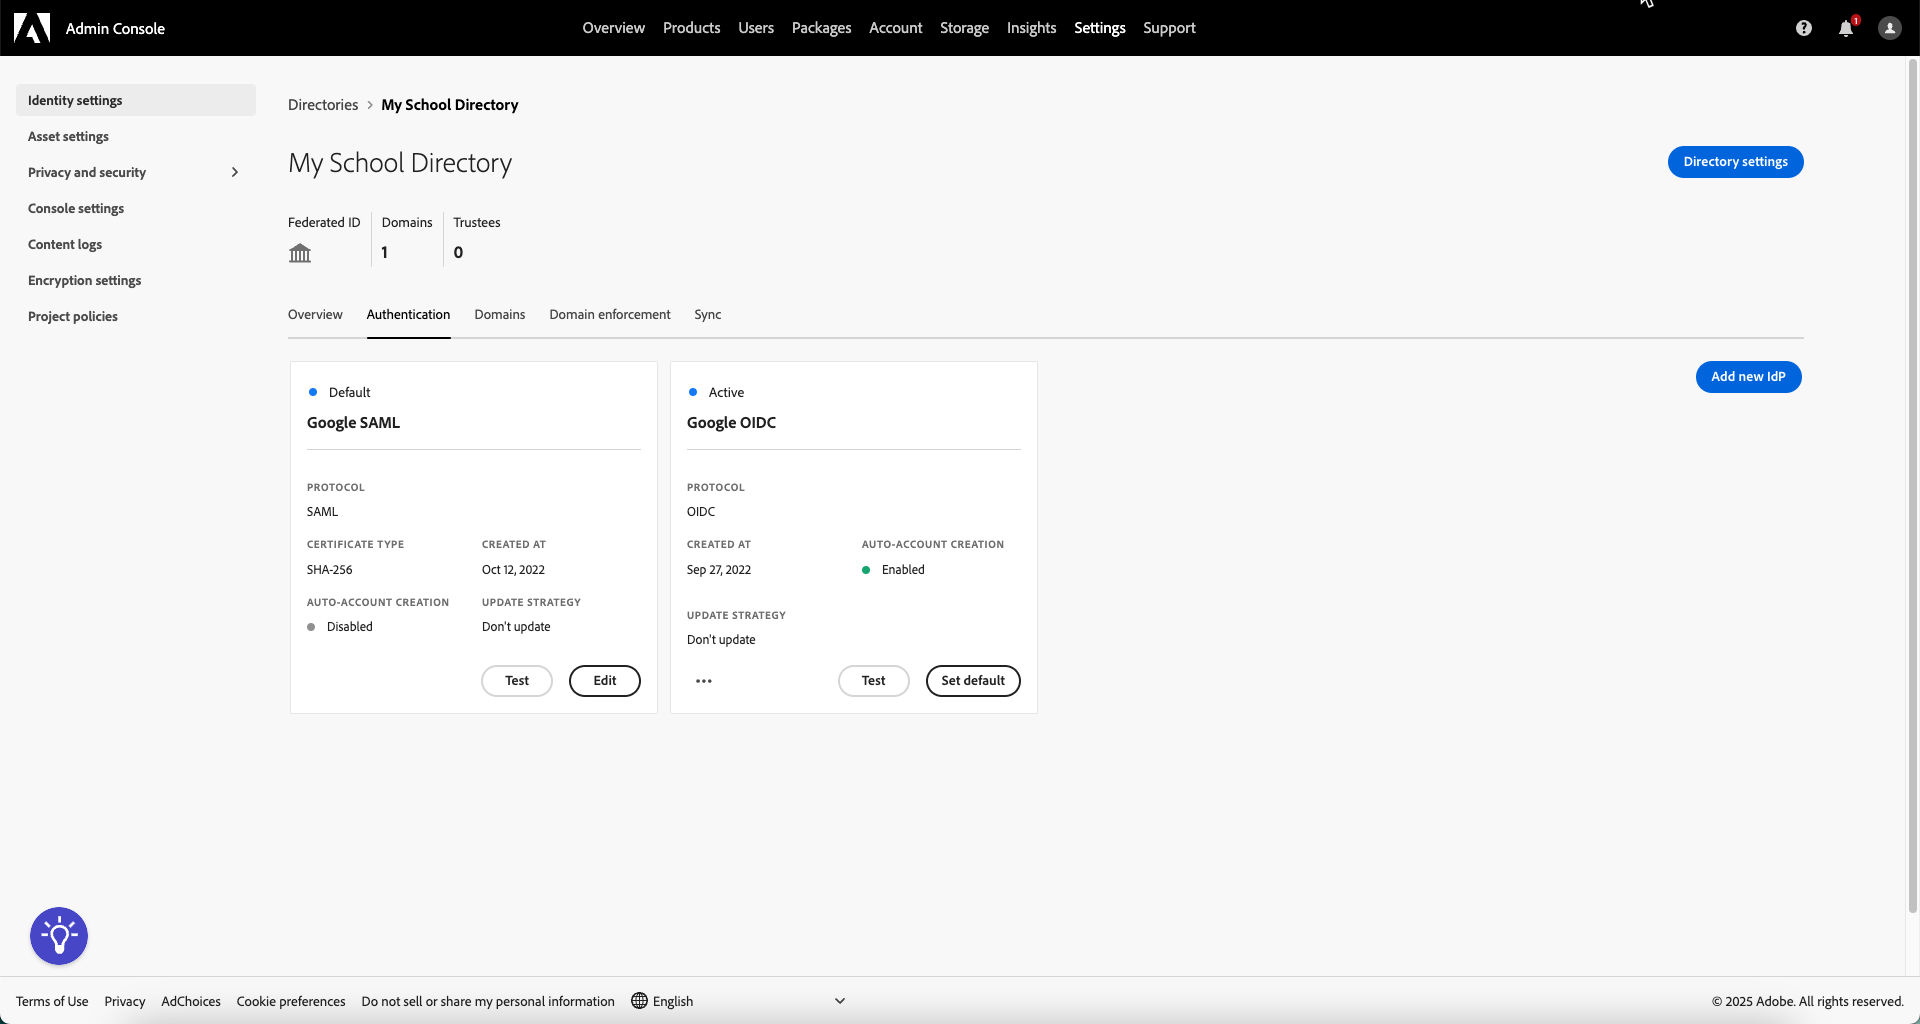Go back to Directories breadcrumb
The height and width of the screenshot is (1024, 1920).
coord(323,105)
